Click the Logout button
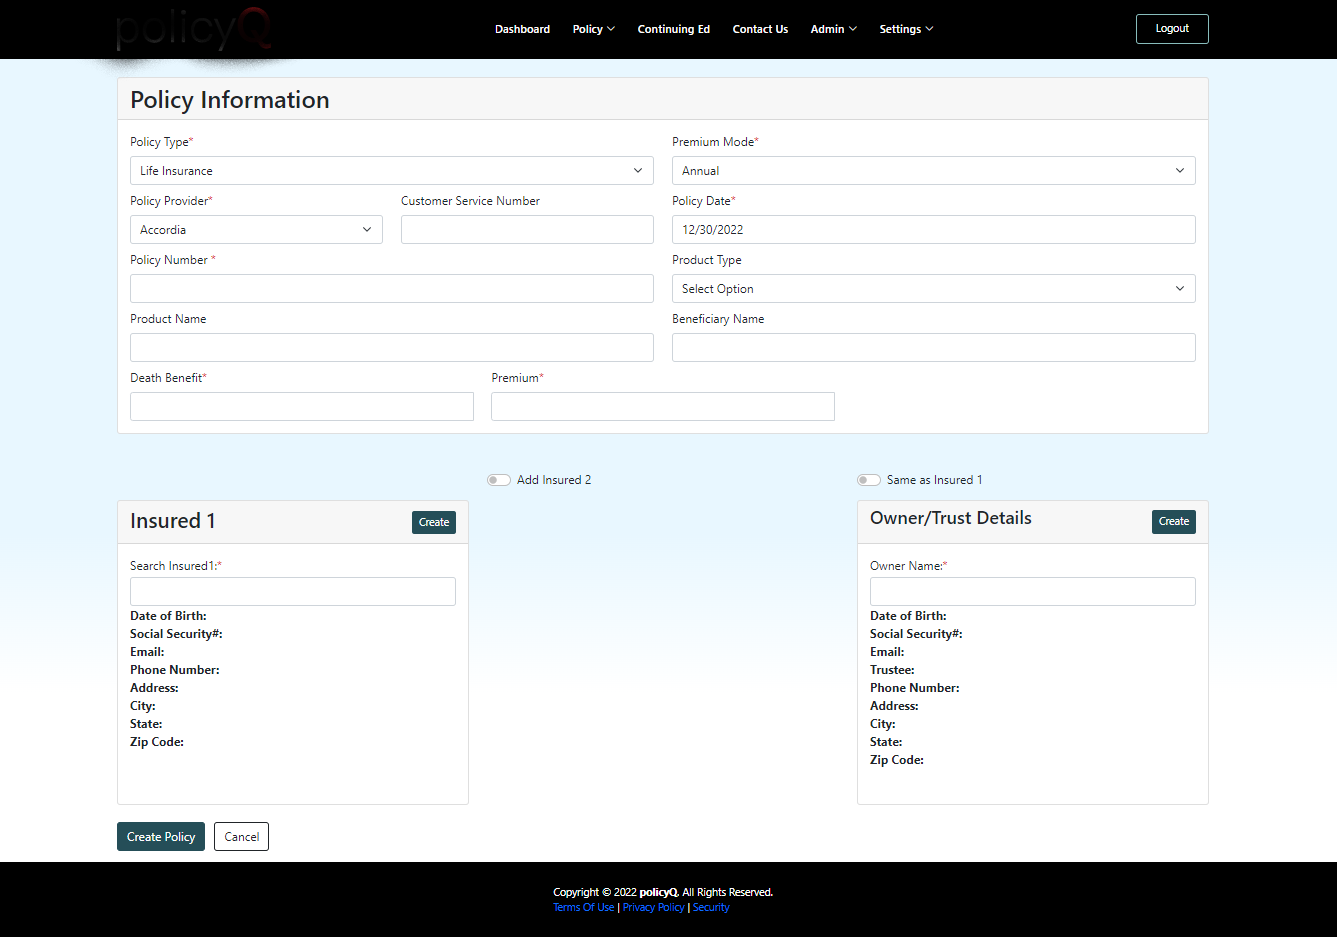 1172,29
